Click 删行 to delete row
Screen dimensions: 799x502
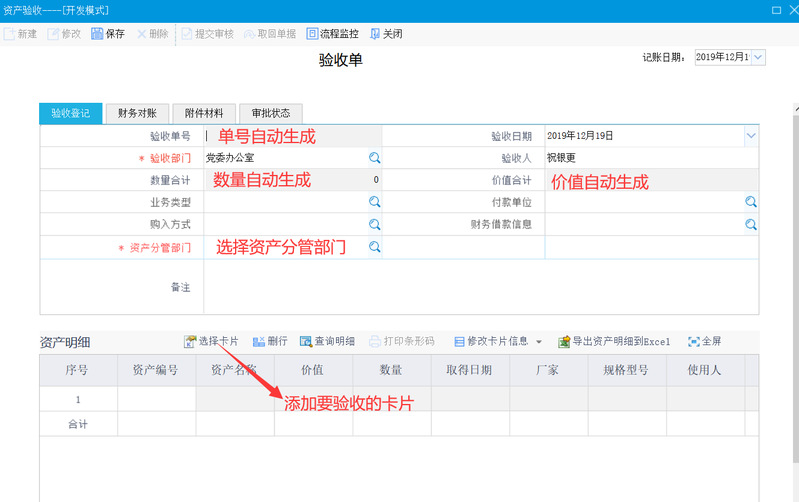click(x=270, y=341)
